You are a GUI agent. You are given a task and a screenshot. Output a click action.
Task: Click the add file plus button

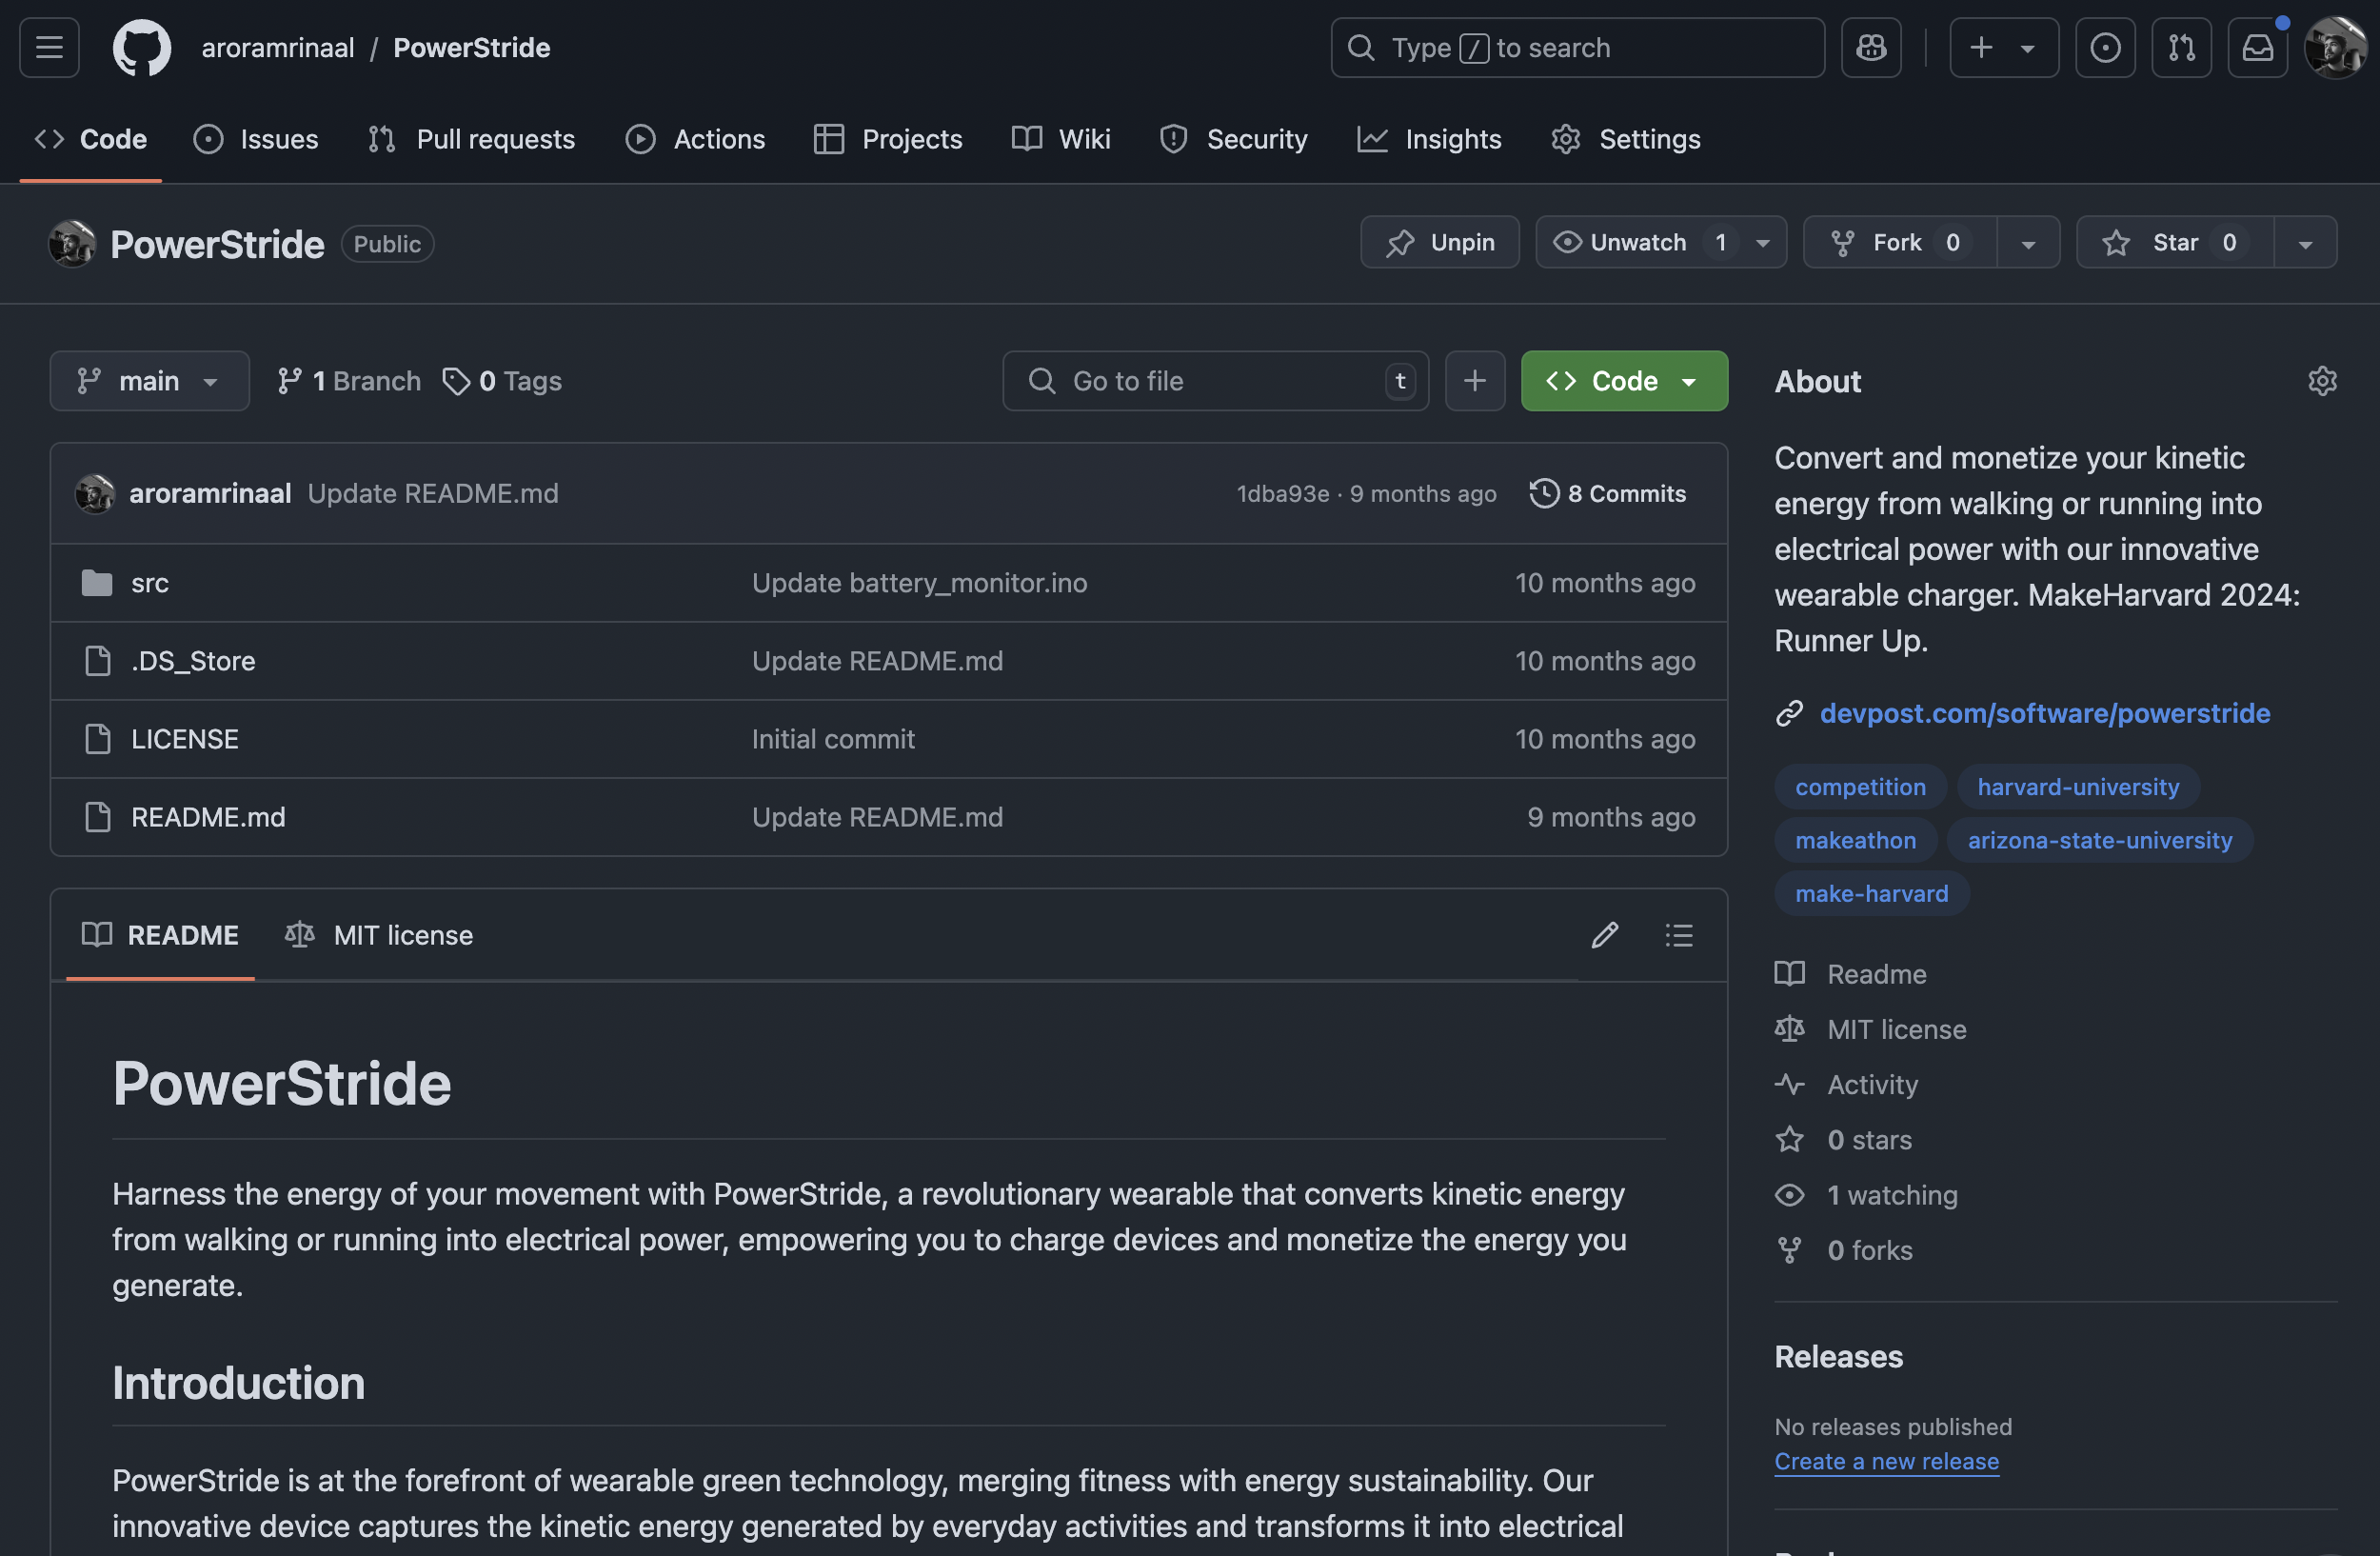[x=1474, y=381]
